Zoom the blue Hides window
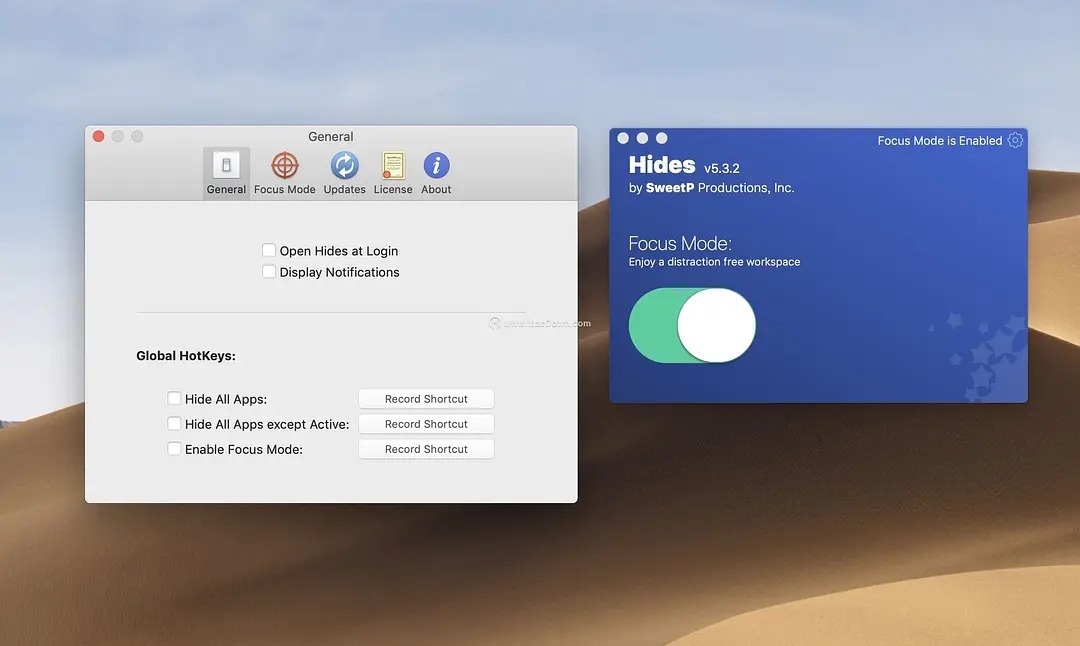Screen dimensions: 1080x646 click(661, 138)
